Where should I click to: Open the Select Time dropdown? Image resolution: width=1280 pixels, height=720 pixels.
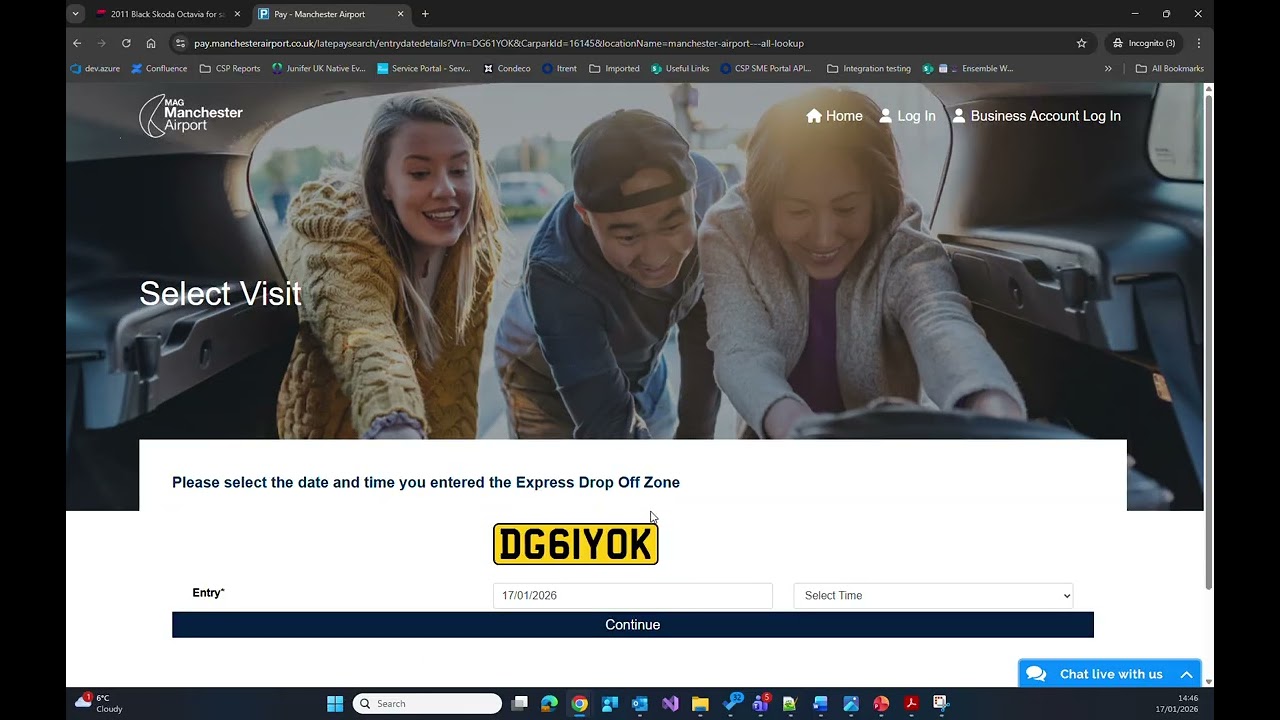[933, 596]
